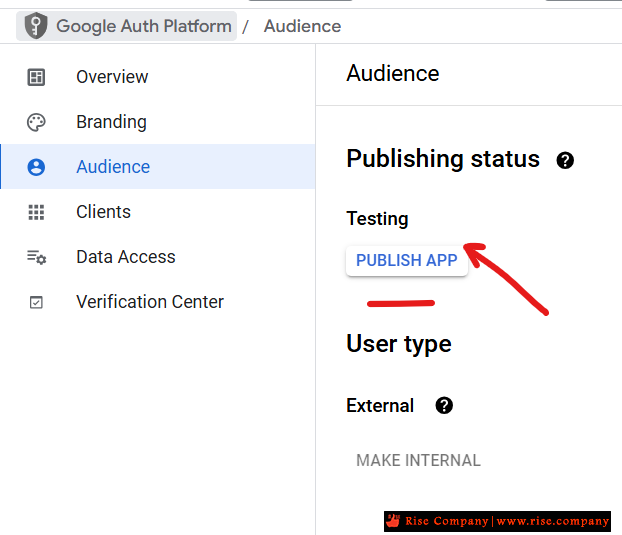Go to the Branding section

158,122
